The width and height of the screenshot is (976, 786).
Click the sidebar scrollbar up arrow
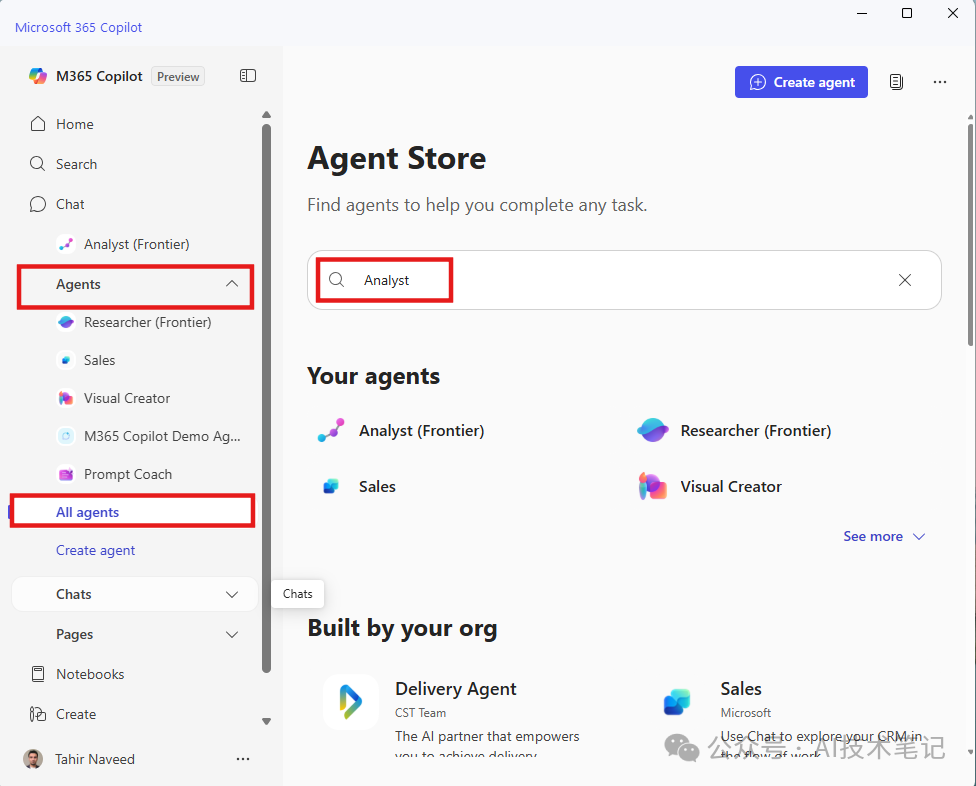266,115
